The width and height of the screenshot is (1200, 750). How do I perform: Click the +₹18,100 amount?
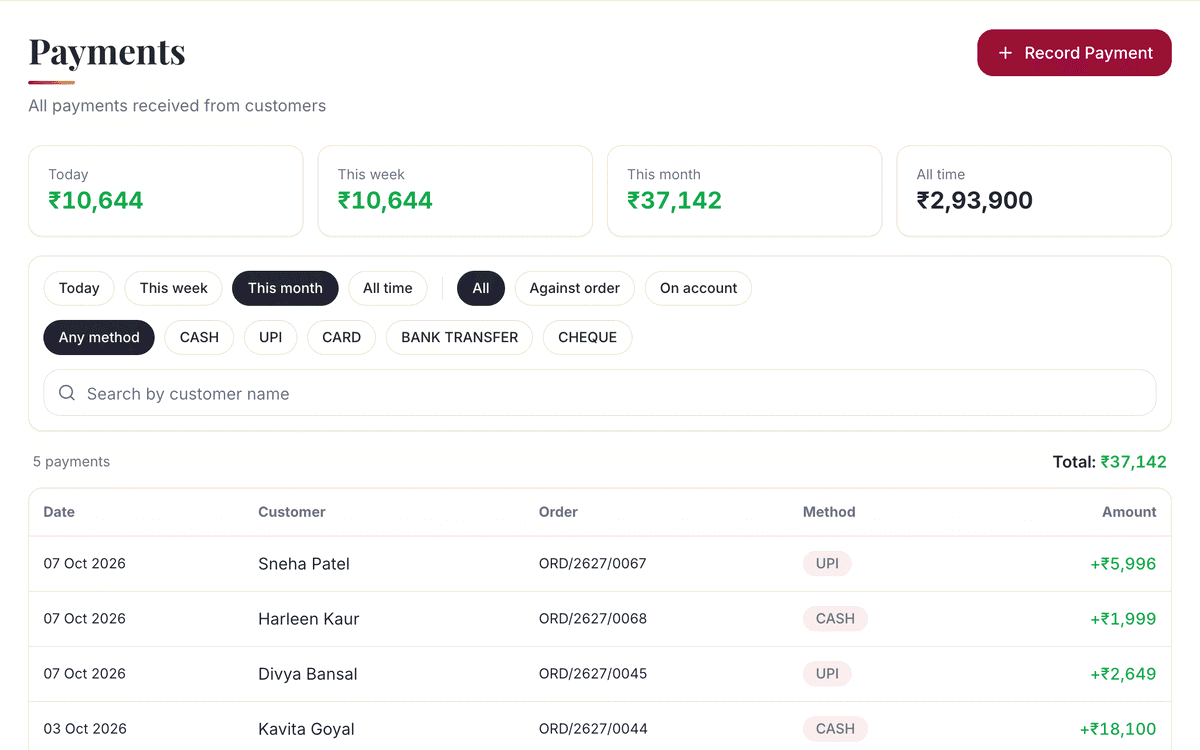(x=1118, y=729)
